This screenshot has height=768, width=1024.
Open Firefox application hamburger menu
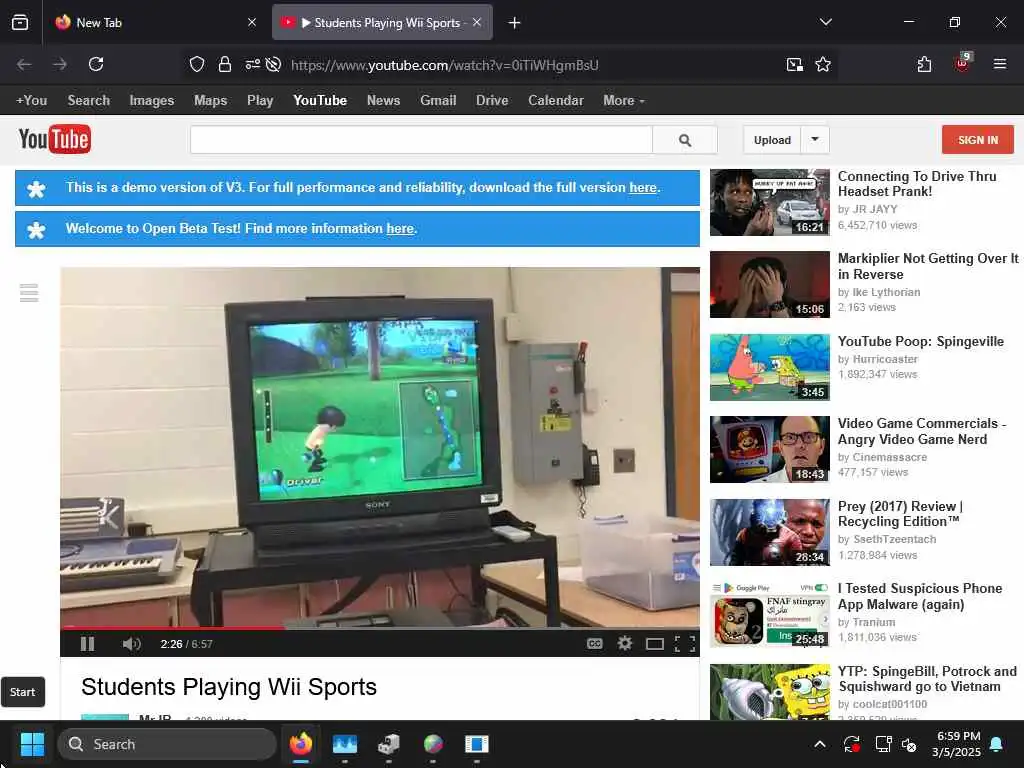pos(1000,64)
